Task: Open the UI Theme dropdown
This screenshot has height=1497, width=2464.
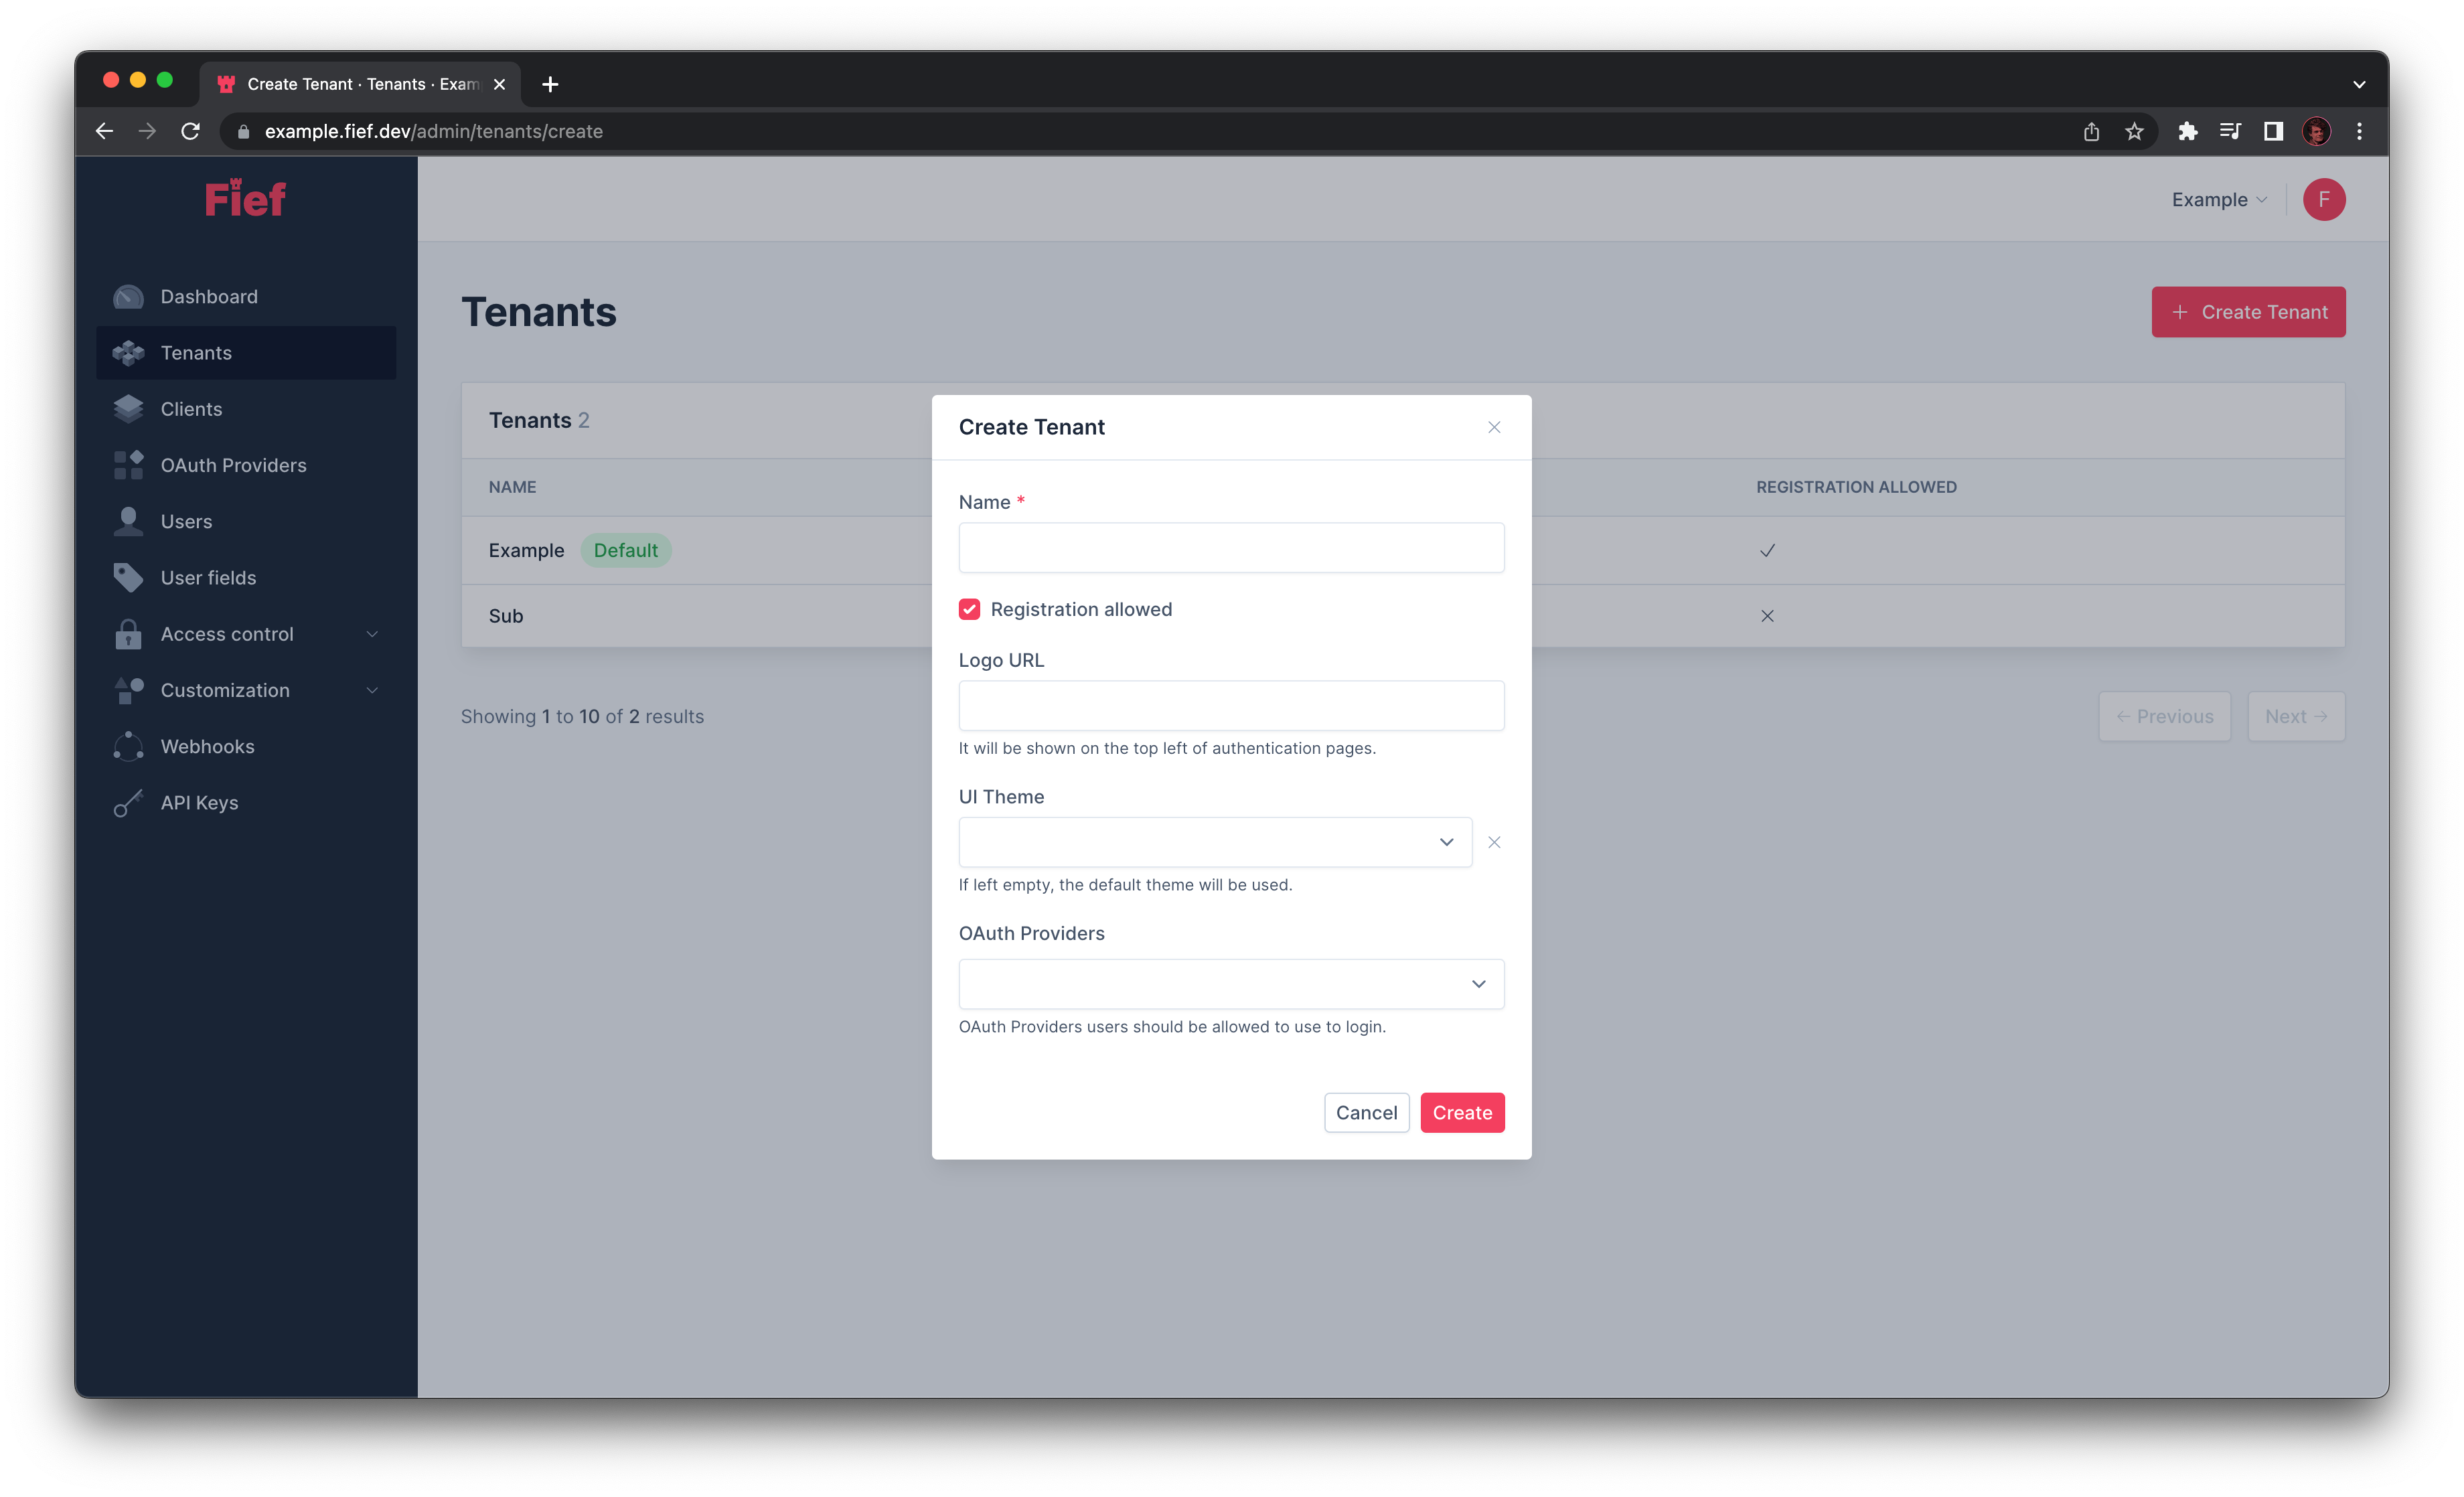Action: pyautogui.click(x=1445, y=841)
